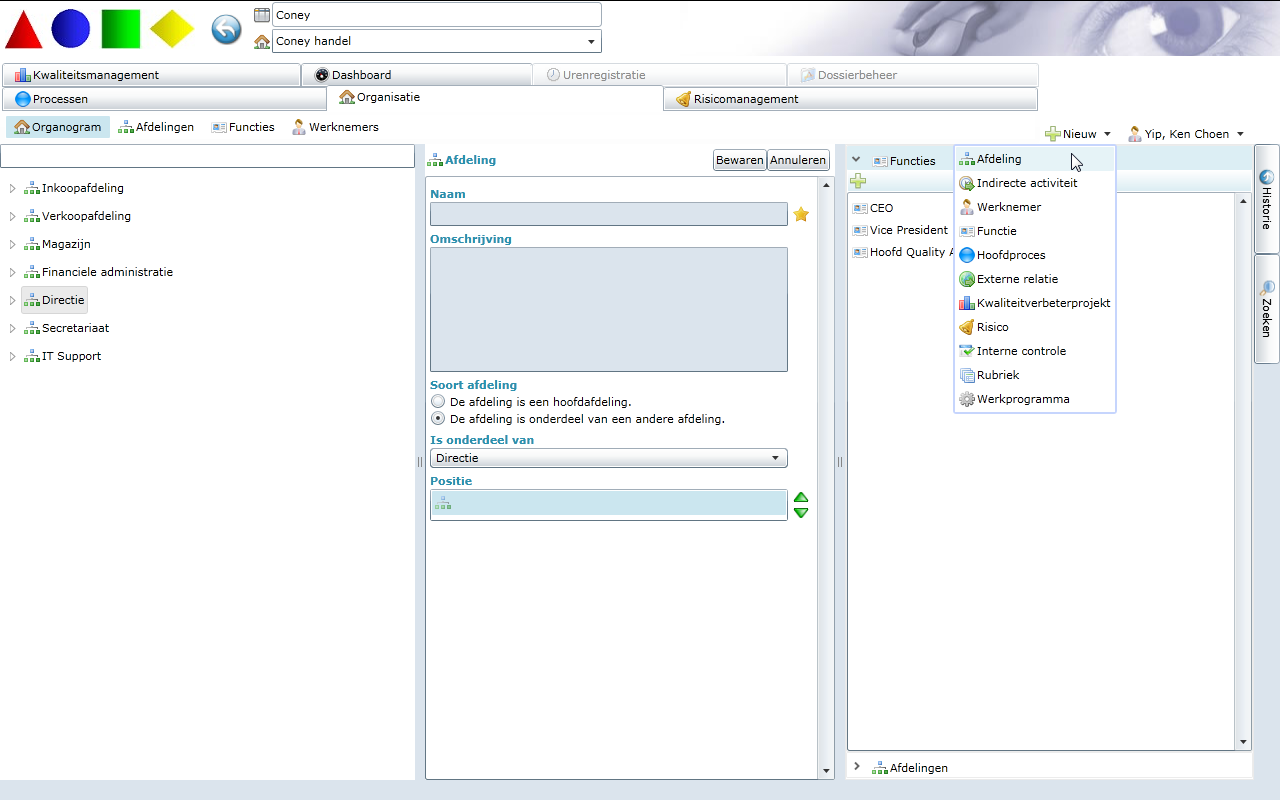
Task: Click the Annuleren button
Action: point(798,160)
